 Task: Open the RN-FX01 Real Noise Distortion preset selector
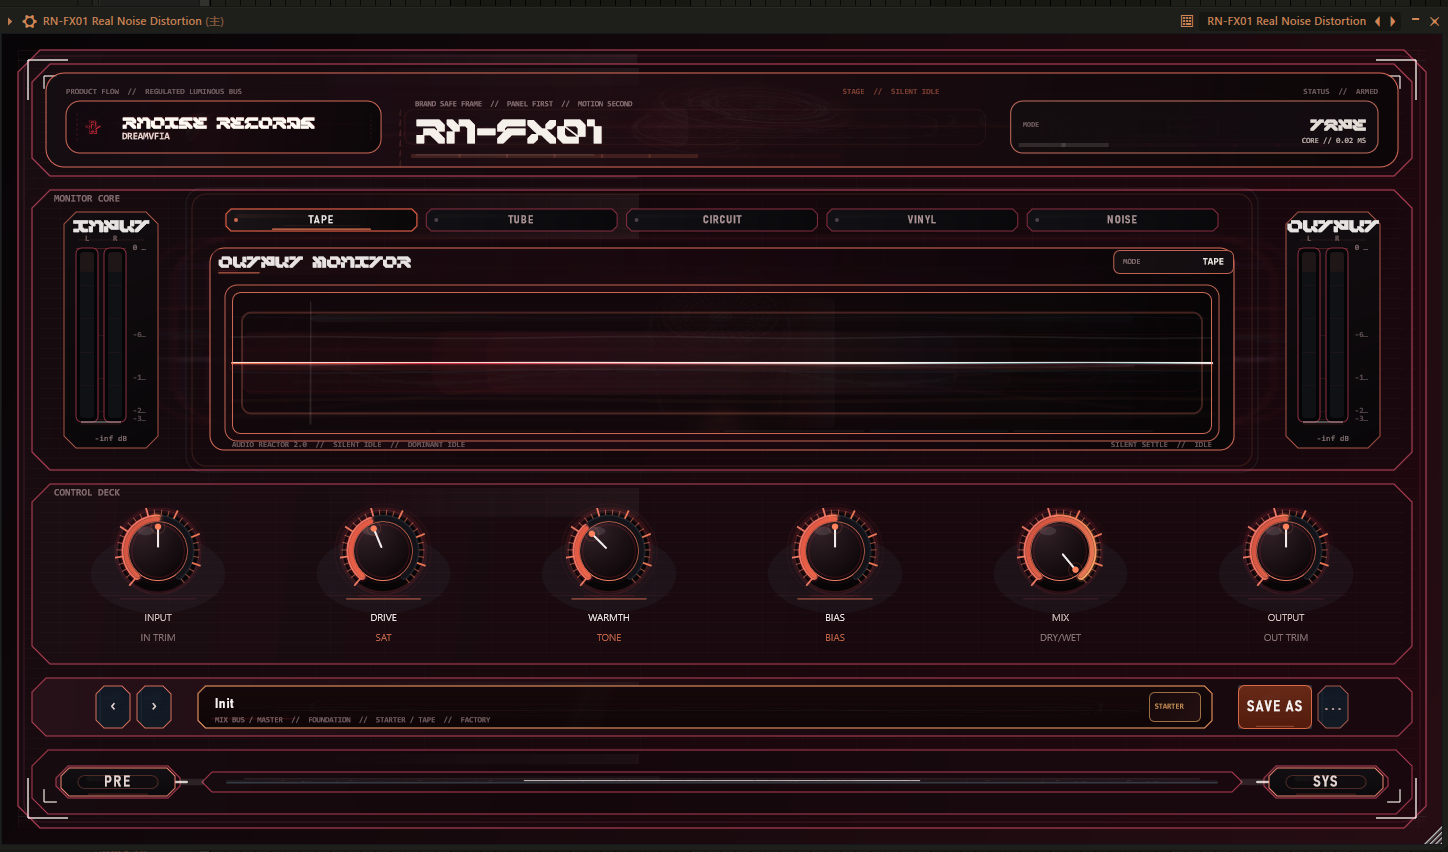click(x=1286, y=21)
